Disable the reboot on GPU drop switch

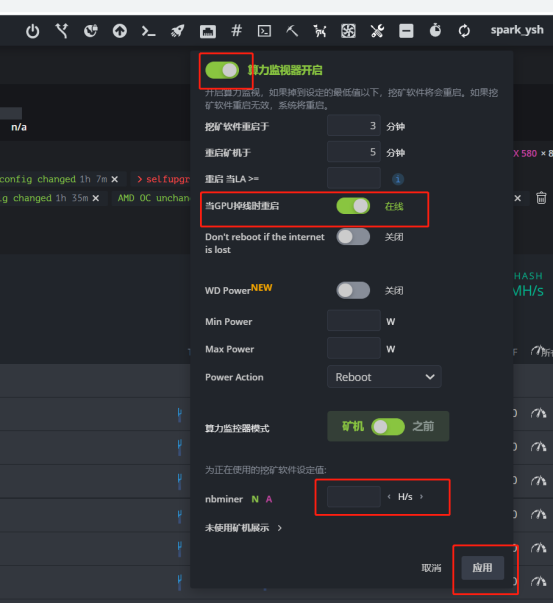tap(353, 206)
